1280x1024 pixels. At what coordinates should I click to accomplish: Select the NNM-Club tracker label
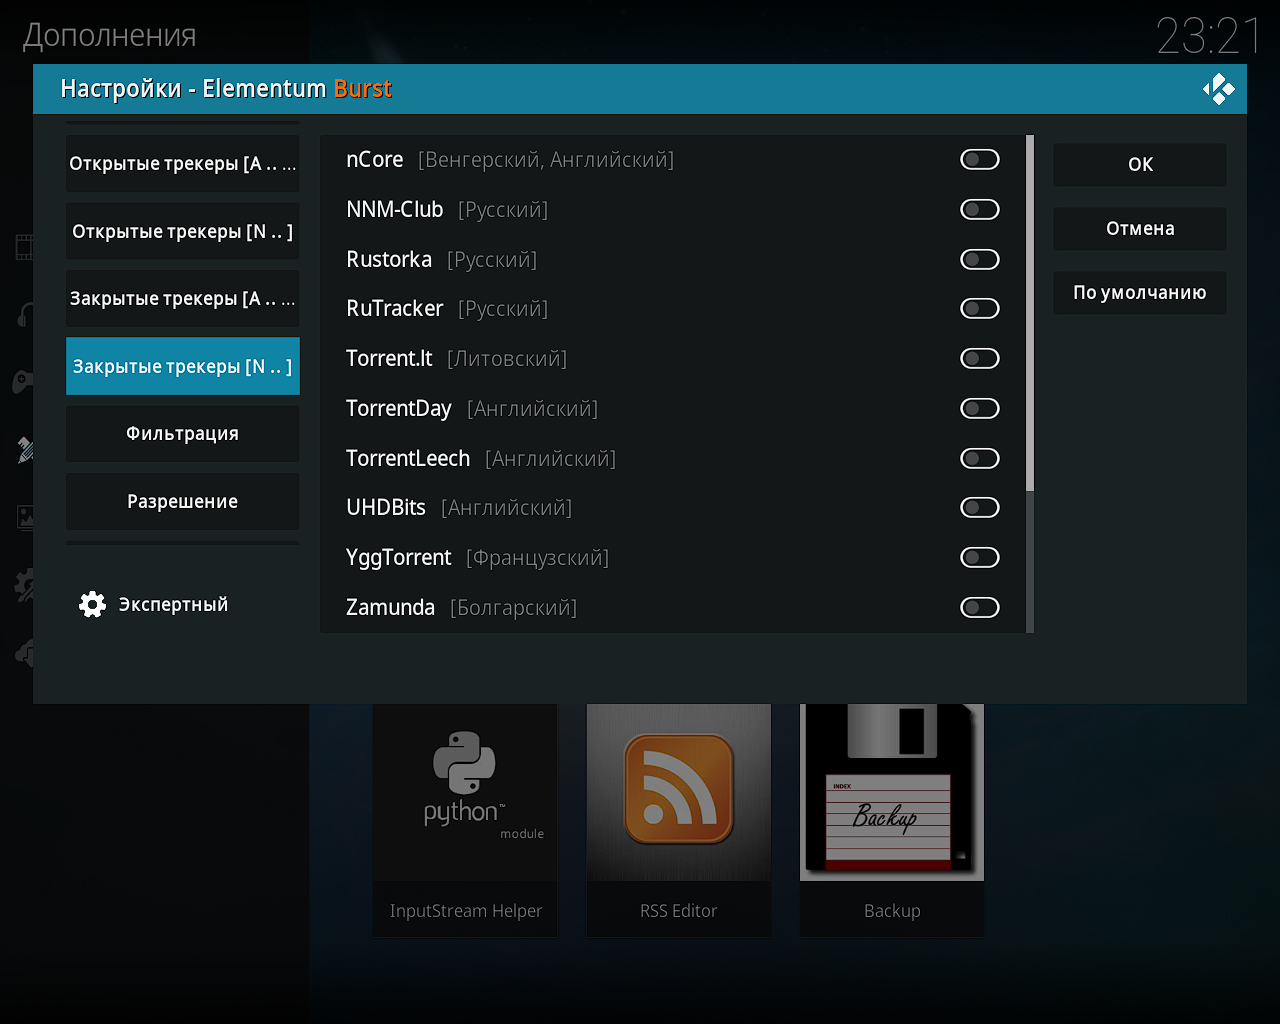[x=394, y=209]
